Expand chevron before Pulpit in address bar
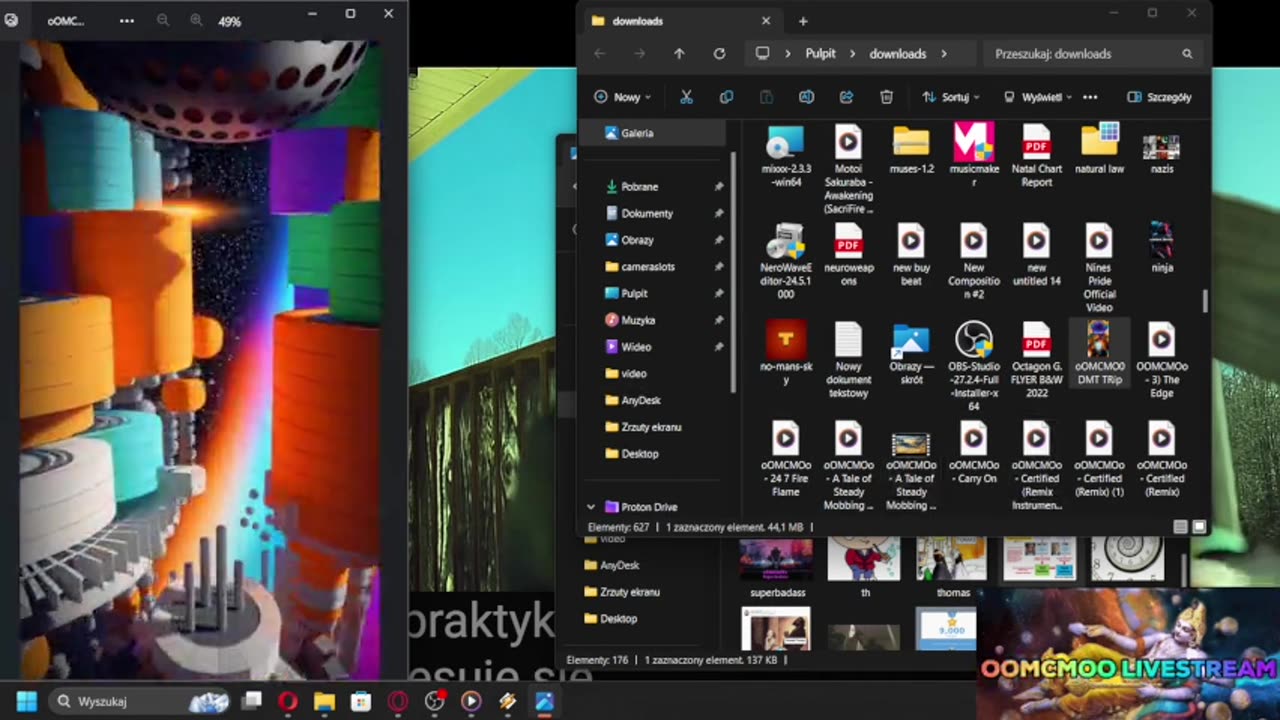This screenshot has width=1280, height=720. (x=788, y=54)
